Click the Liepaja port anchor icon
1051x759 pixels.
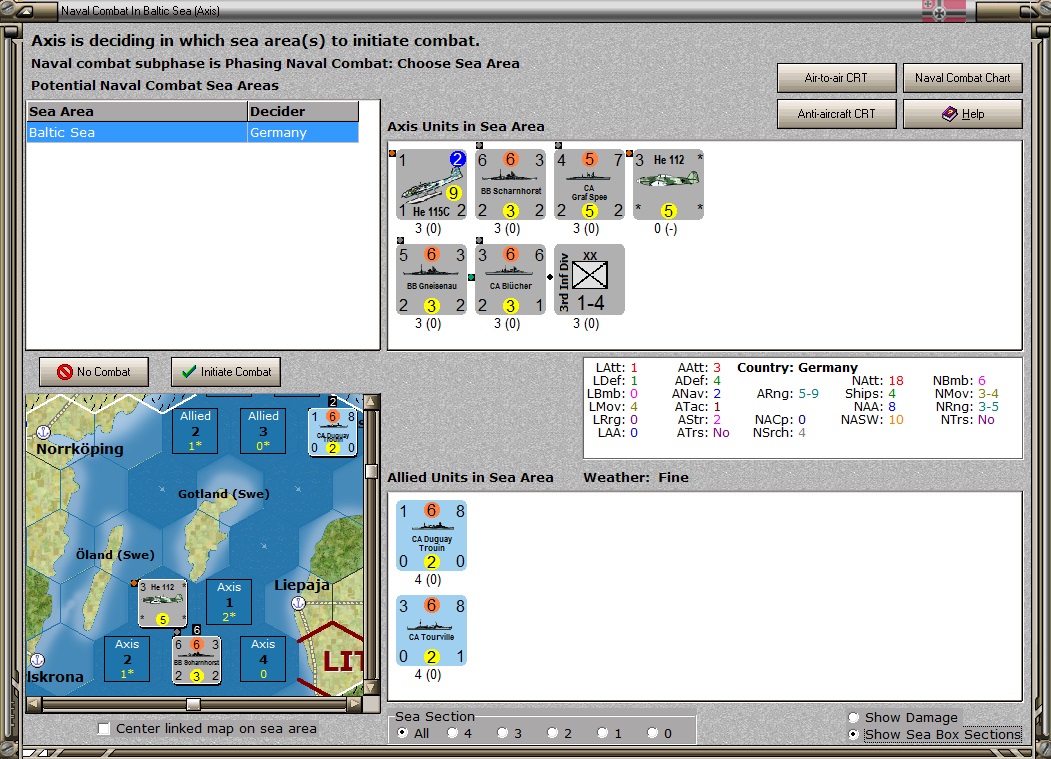point(298,603)
